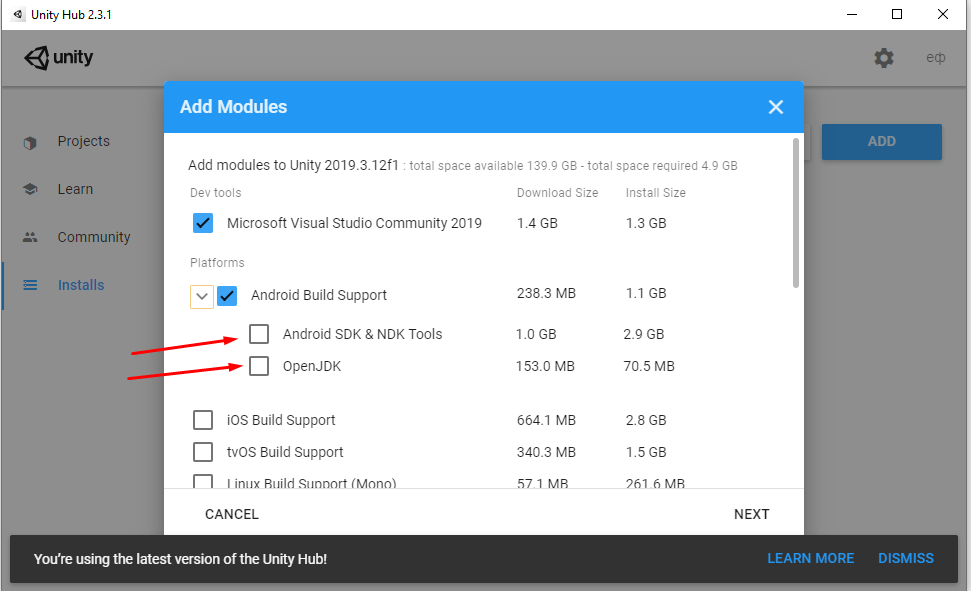971x591 pixels.
Task: Click the Community people icon
Action: 30,237
